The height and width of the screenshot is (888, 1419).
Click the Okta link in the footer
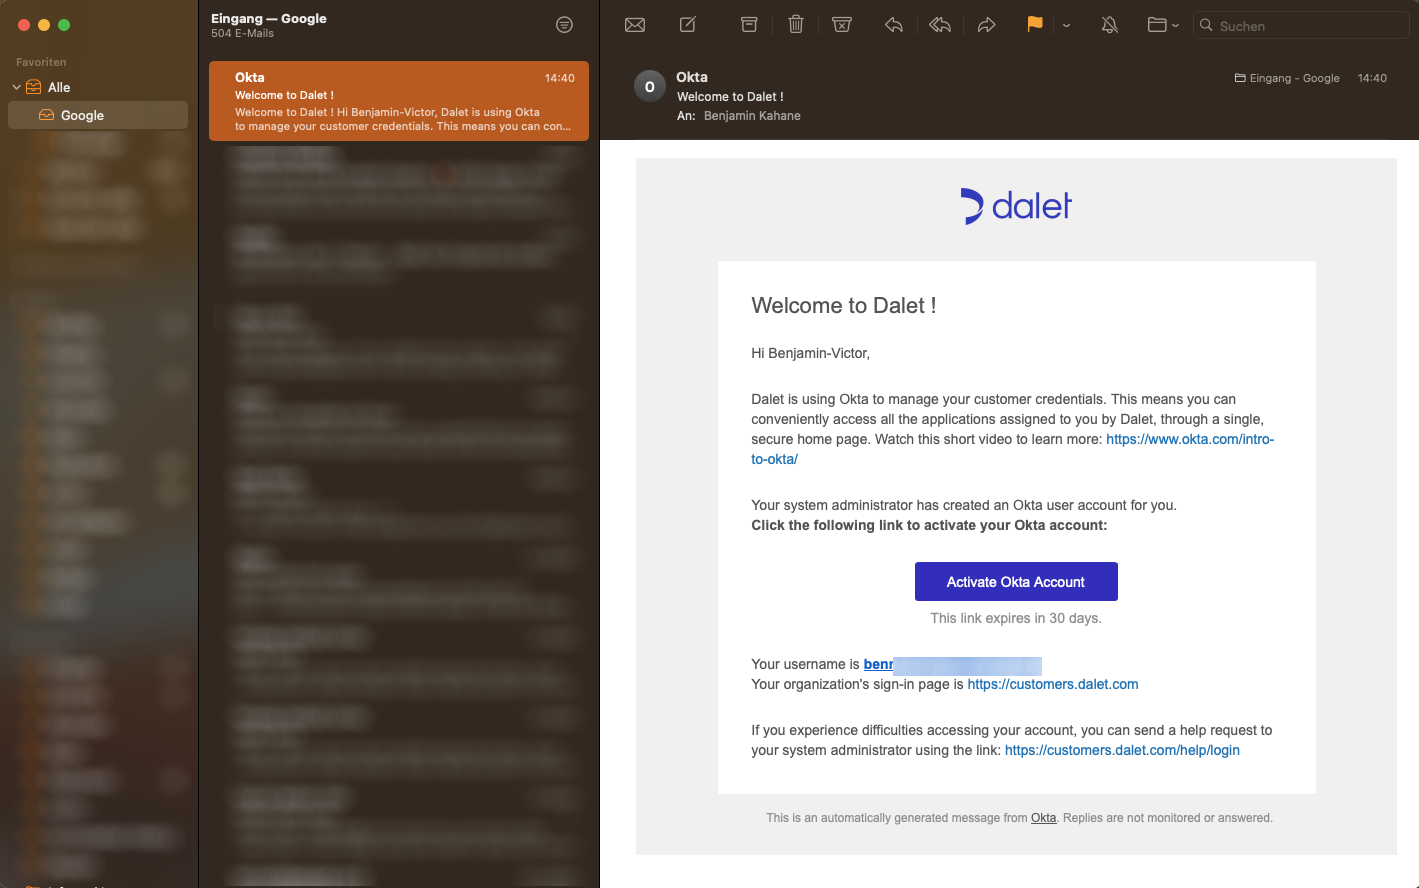(x=1043, y=818)
